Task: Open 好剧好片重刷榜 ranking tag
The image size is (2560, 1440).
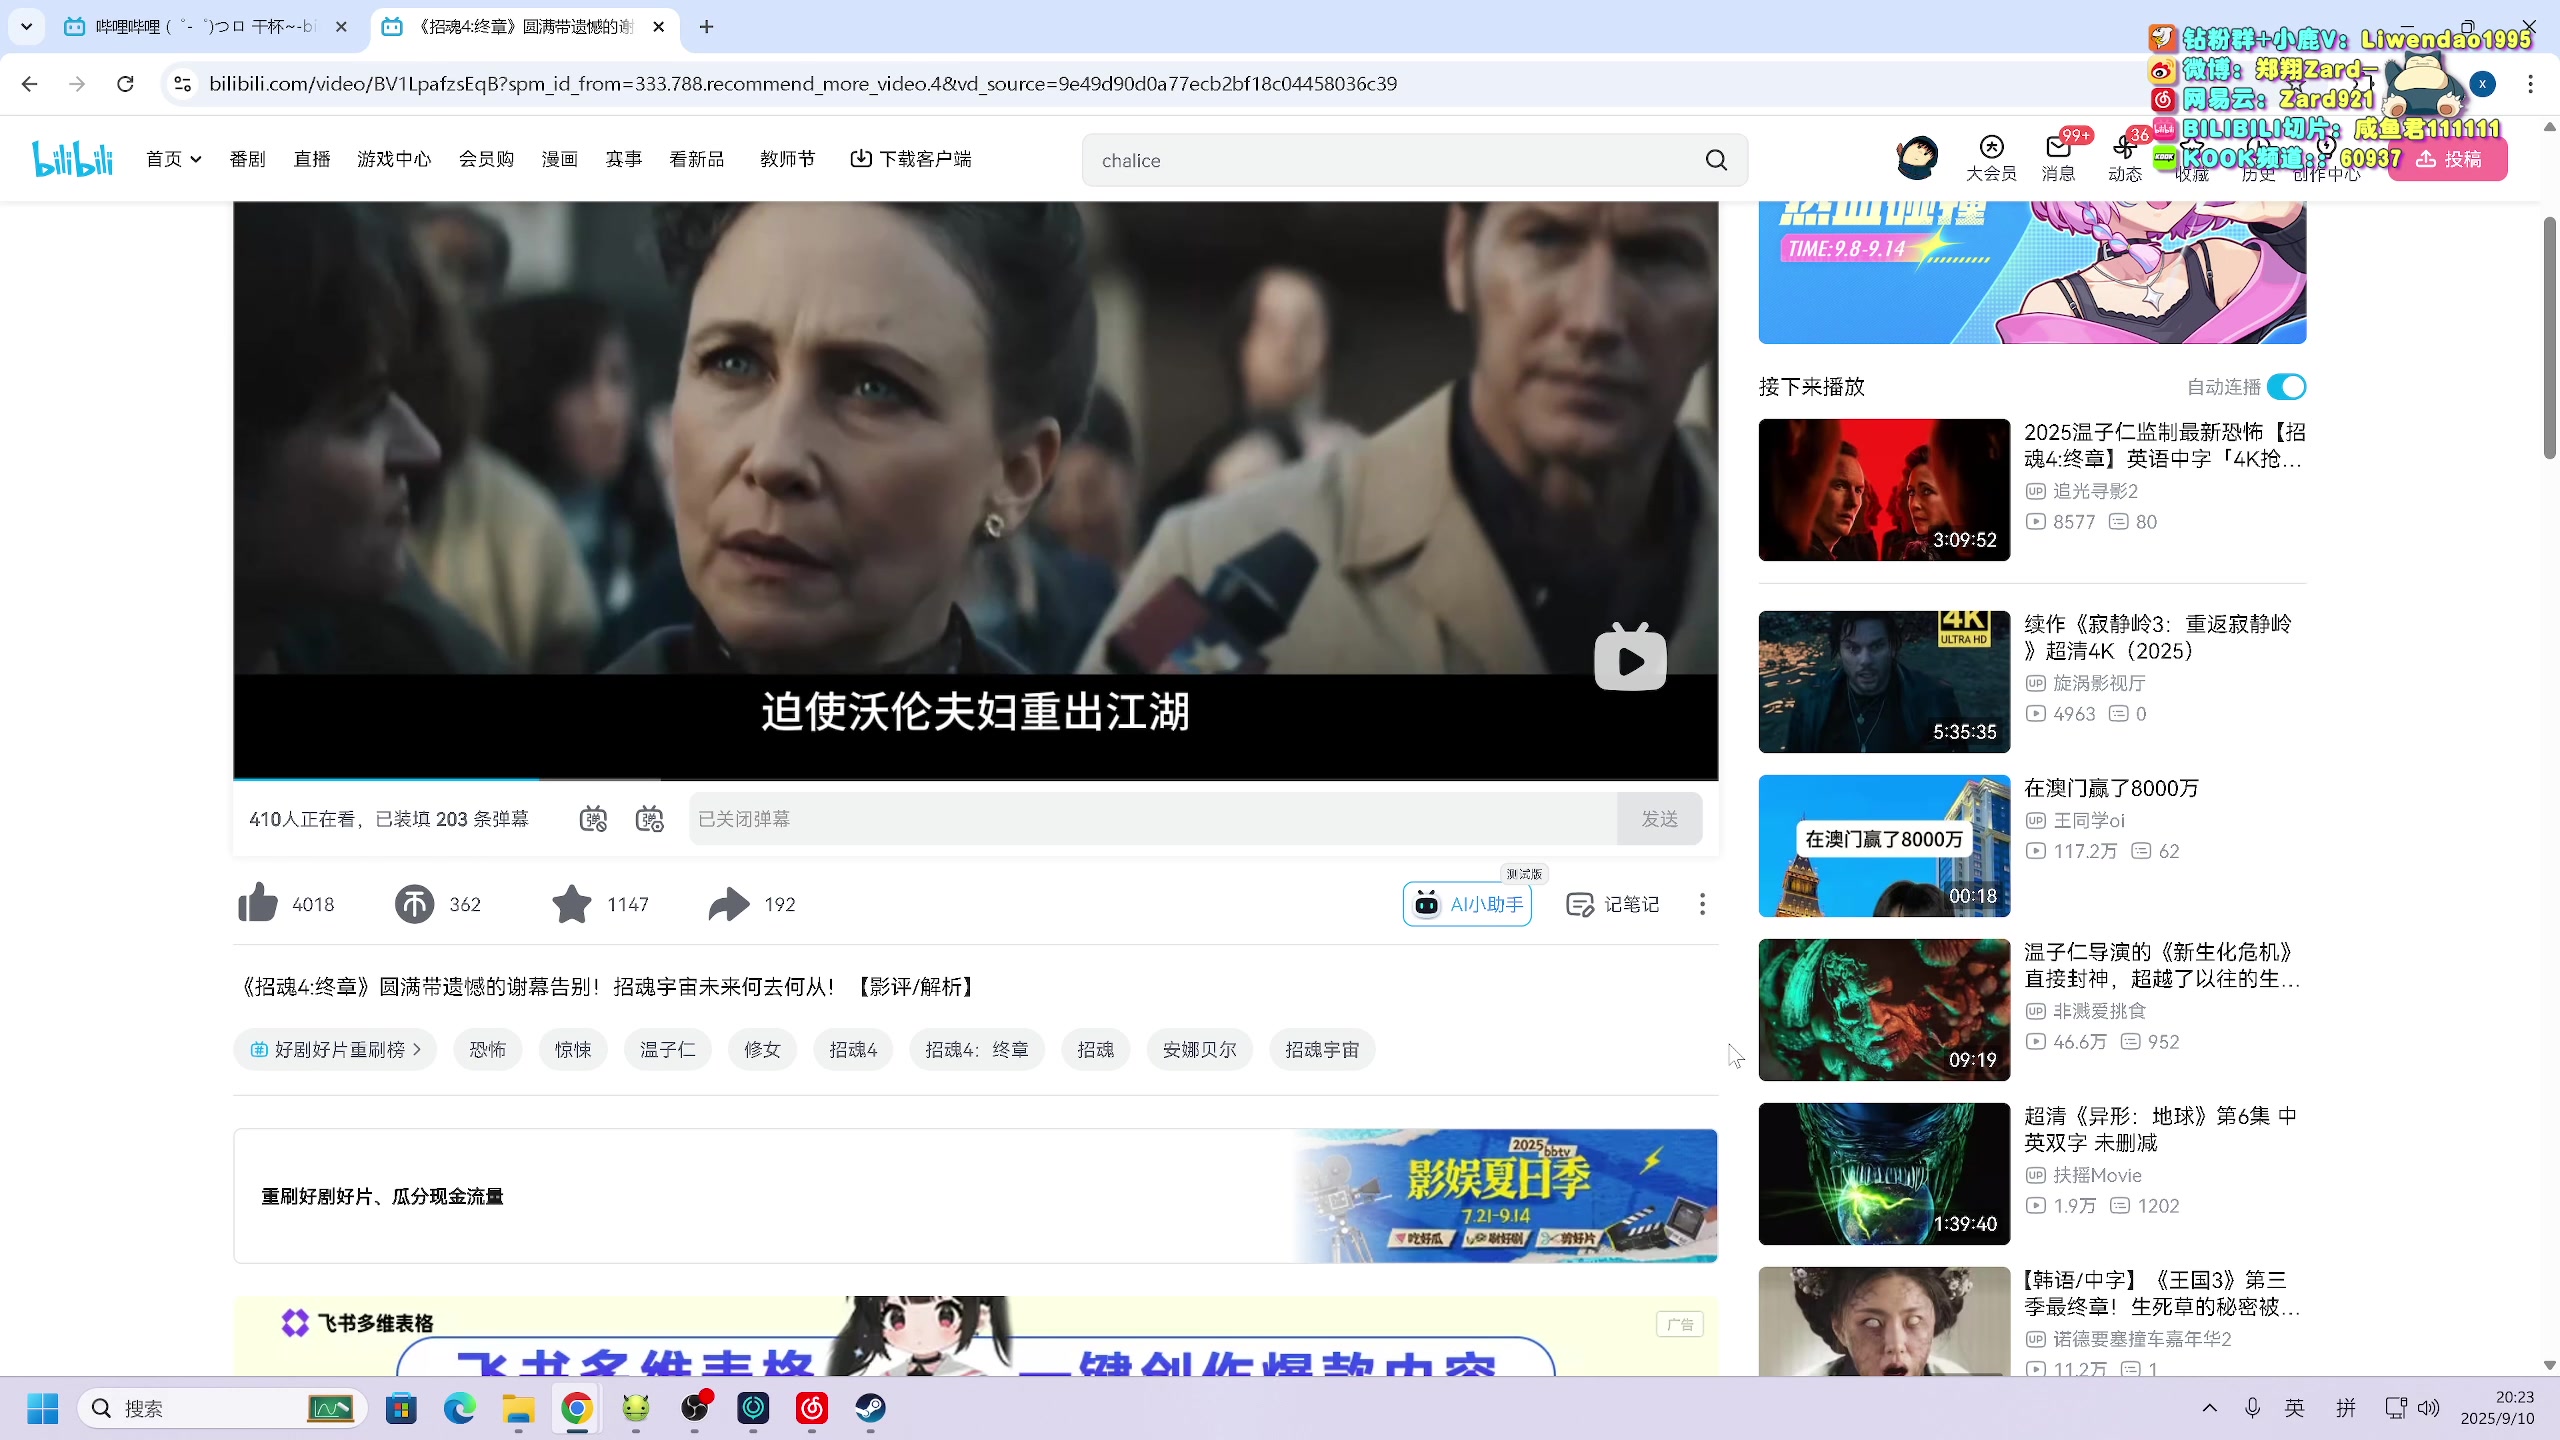Action: click(x=335, y=1049)
